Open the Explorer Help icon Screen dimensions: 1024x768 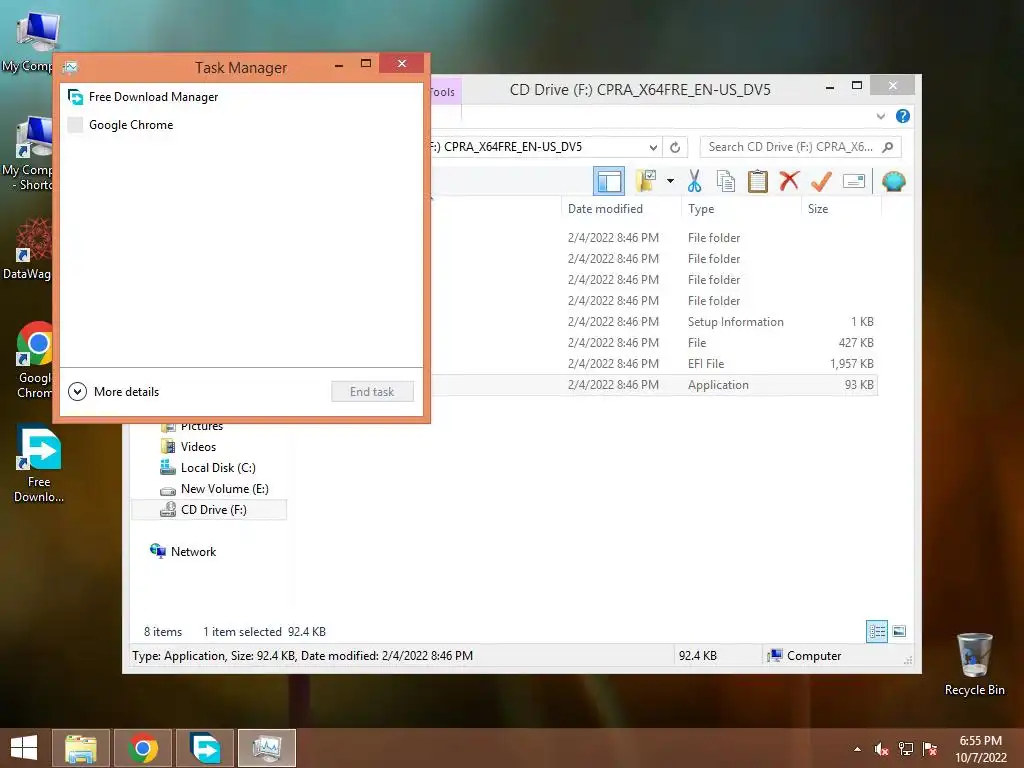tap(903, 116)
